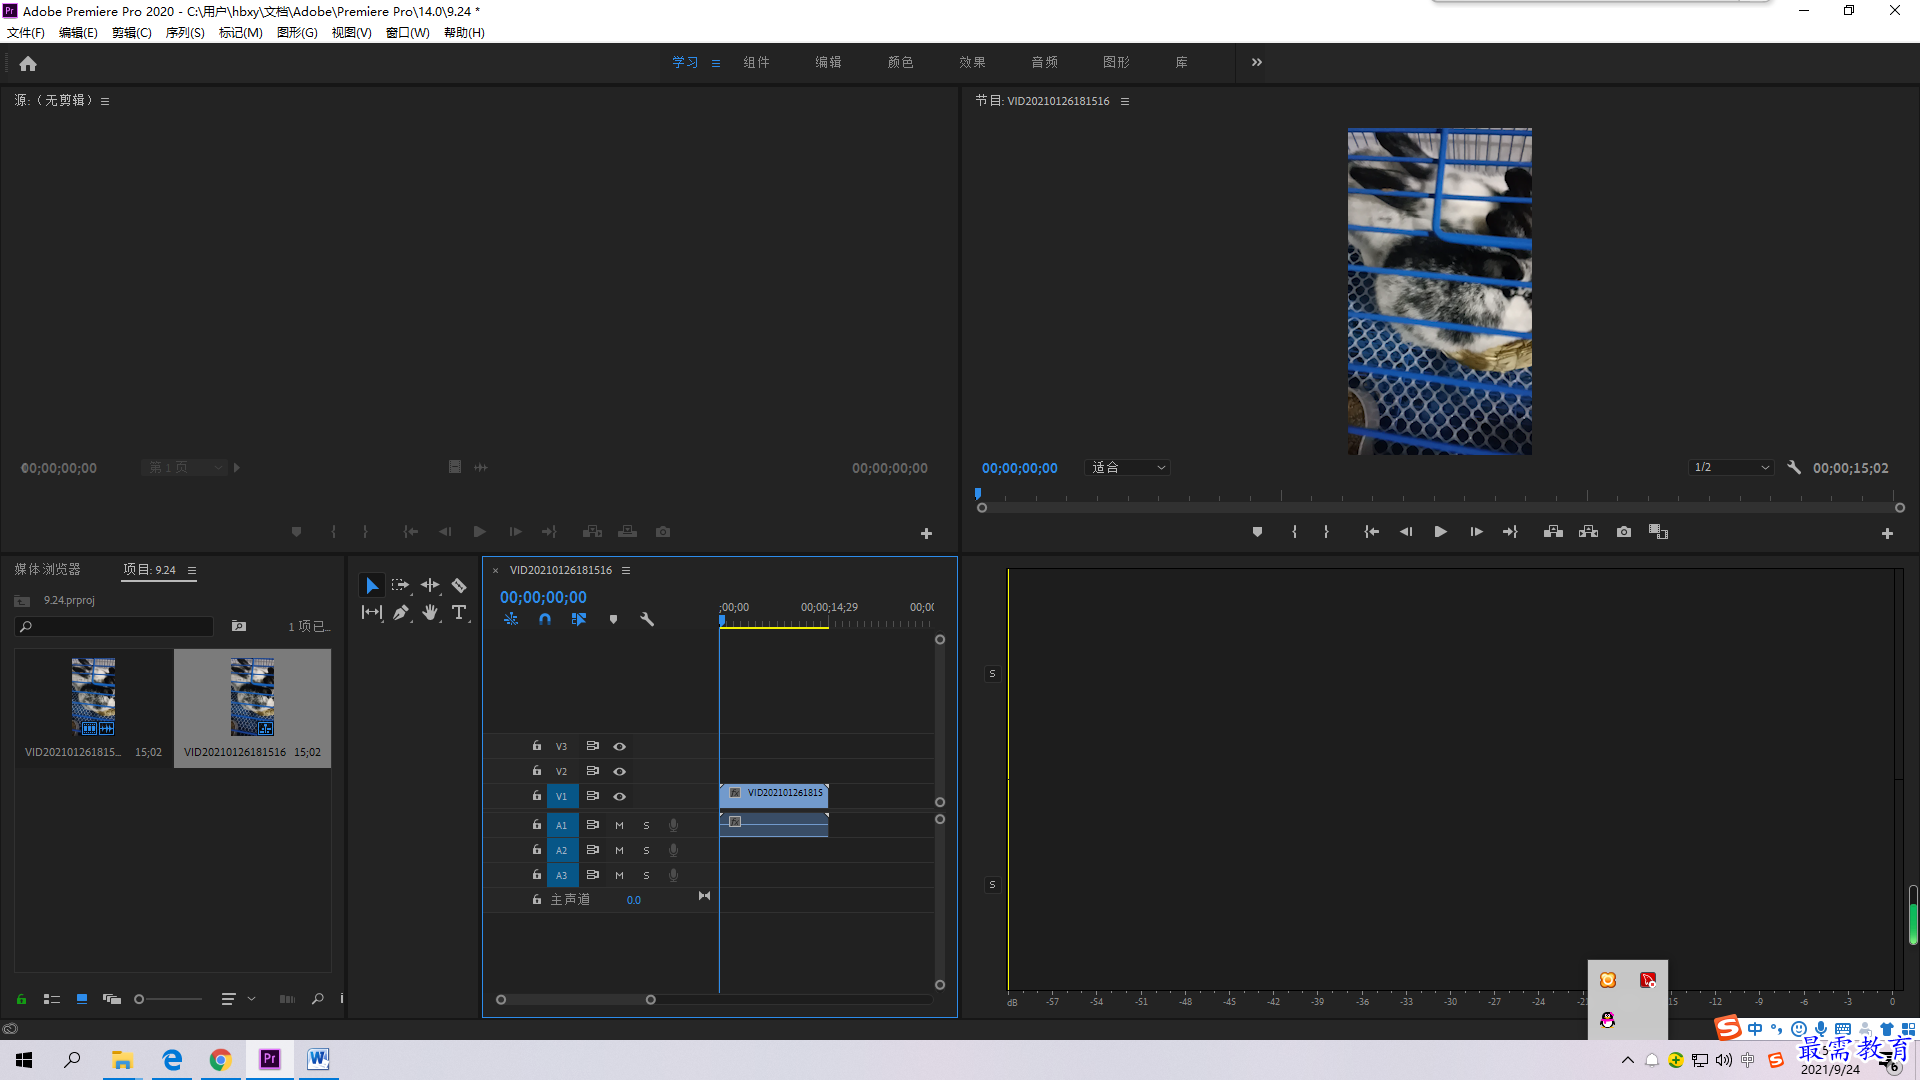Expand workspace overflow chevrons
This screenshot has height=1080, width=1920.
pyautogui.click(x=1257, y=62)
